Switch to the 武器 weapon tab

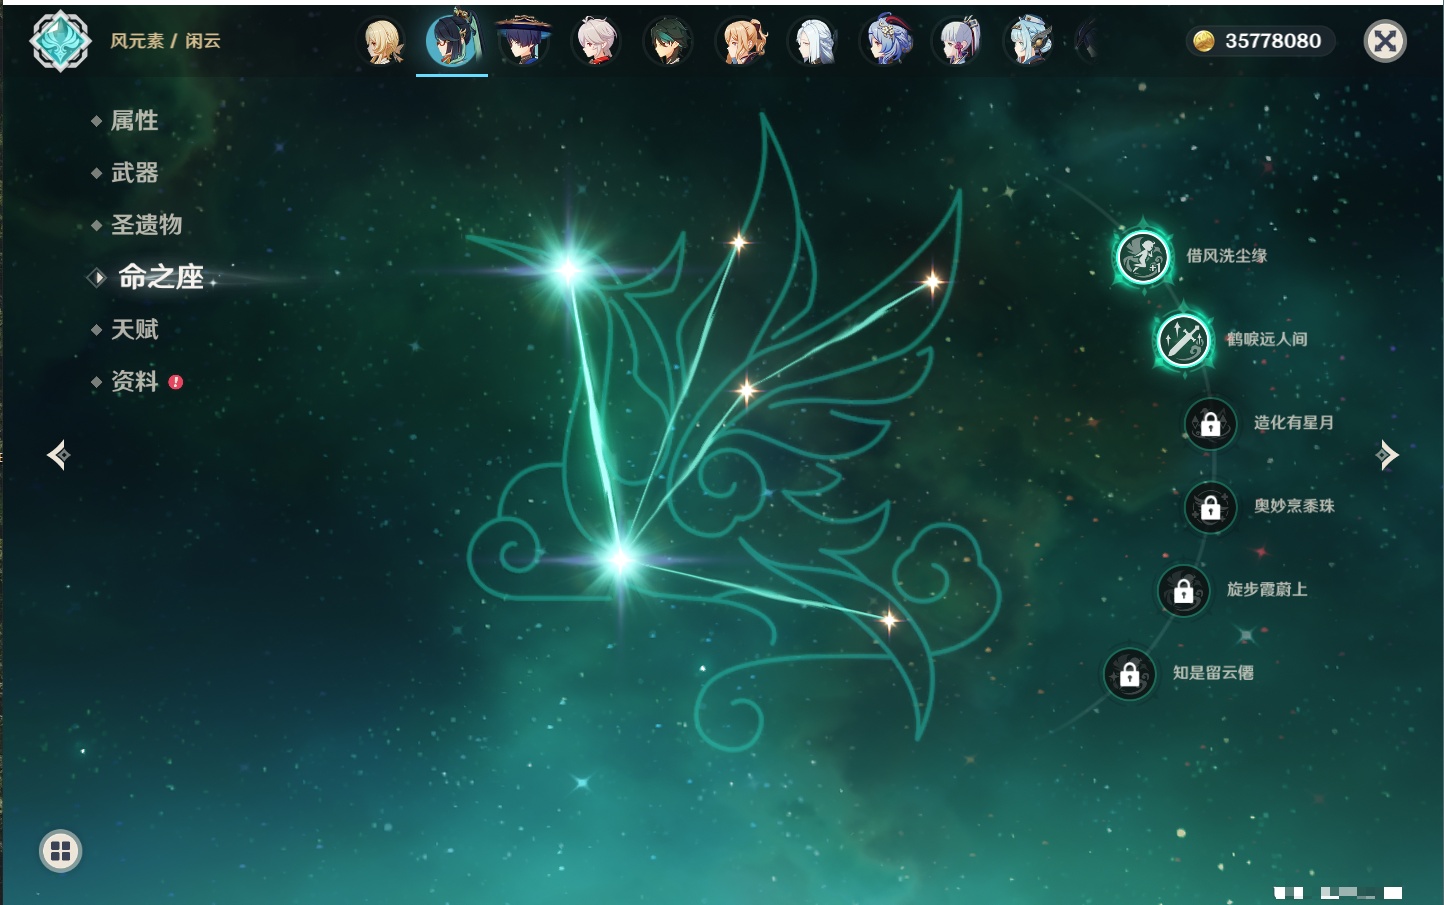pos(134,173)
